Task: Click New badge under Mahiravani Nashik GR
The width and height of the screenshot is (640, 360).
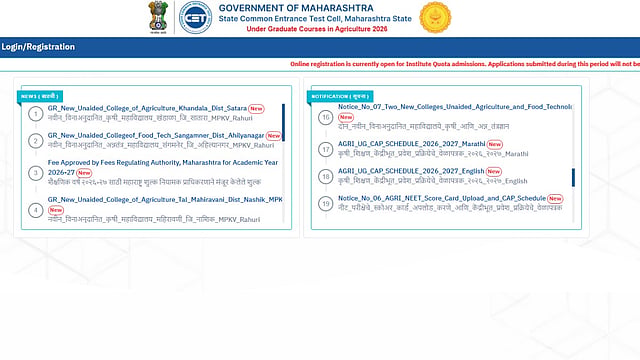Action: 56,210
